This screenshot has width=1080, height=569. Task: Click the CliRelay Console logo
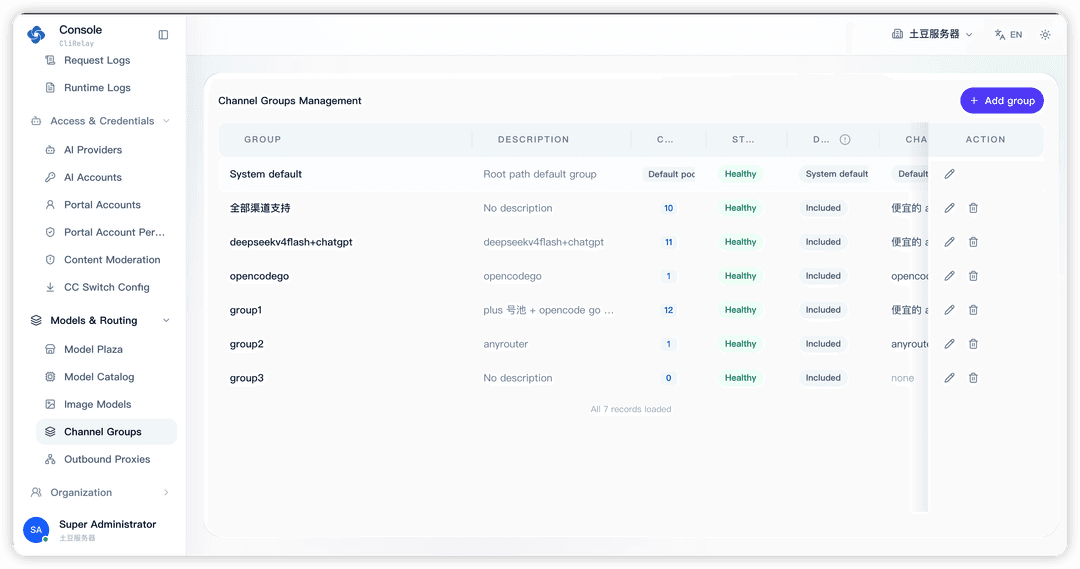36,34
